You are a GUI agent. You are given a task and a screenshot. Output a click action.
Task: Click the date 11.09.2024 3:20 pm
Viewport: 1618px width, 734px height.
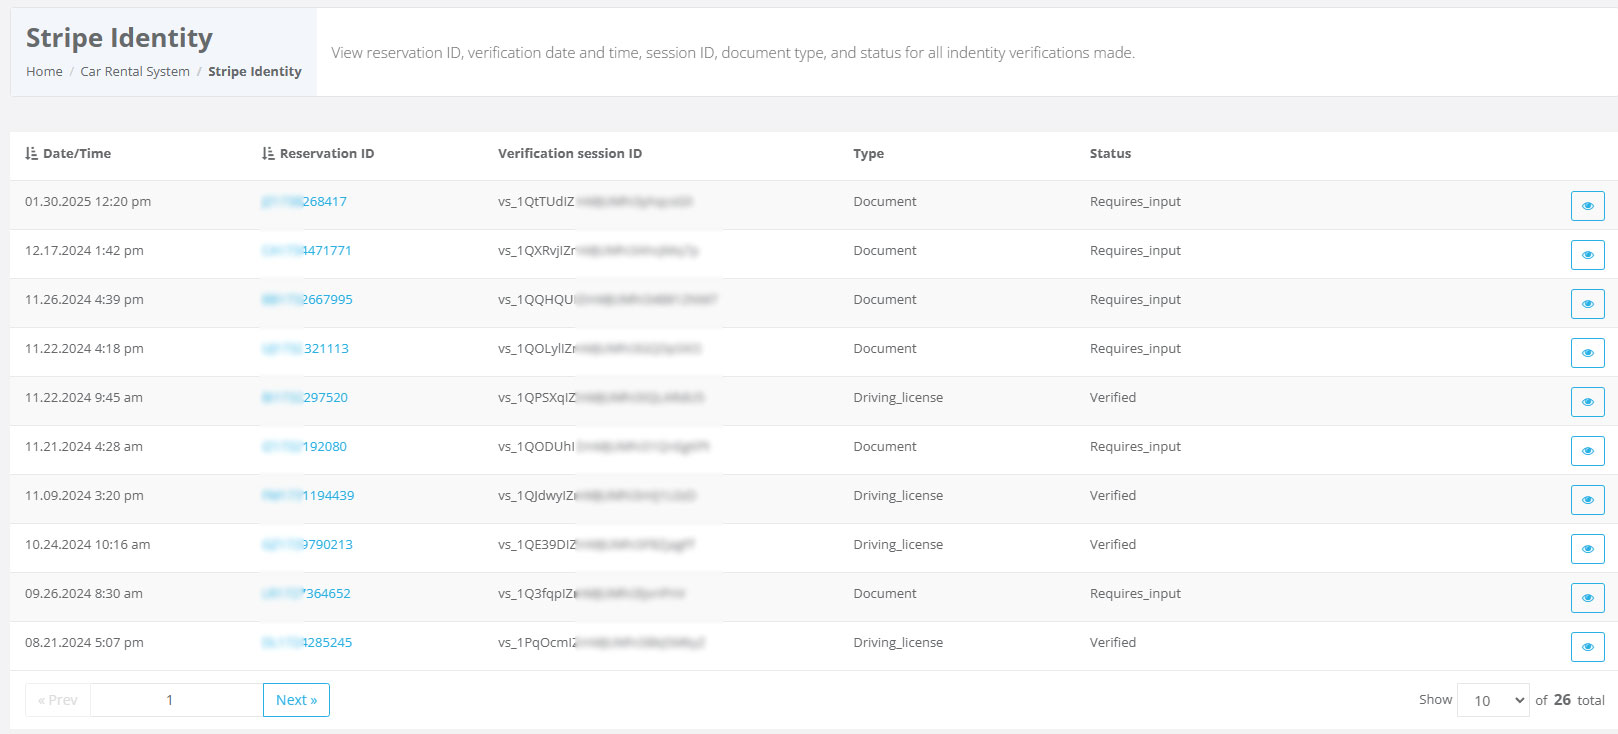(84, 496)
